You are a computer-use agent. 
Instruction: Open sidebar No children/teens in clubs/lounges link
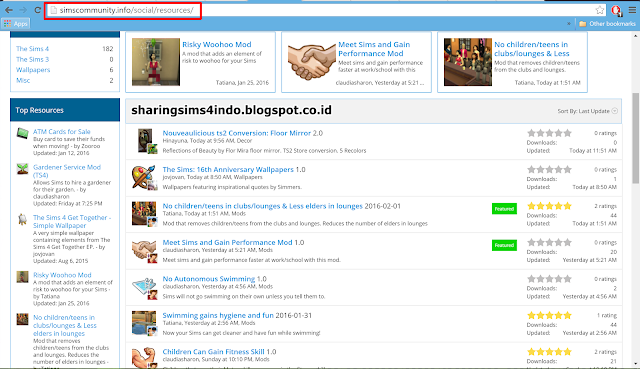pyautogui.click(x=64, y=325)
